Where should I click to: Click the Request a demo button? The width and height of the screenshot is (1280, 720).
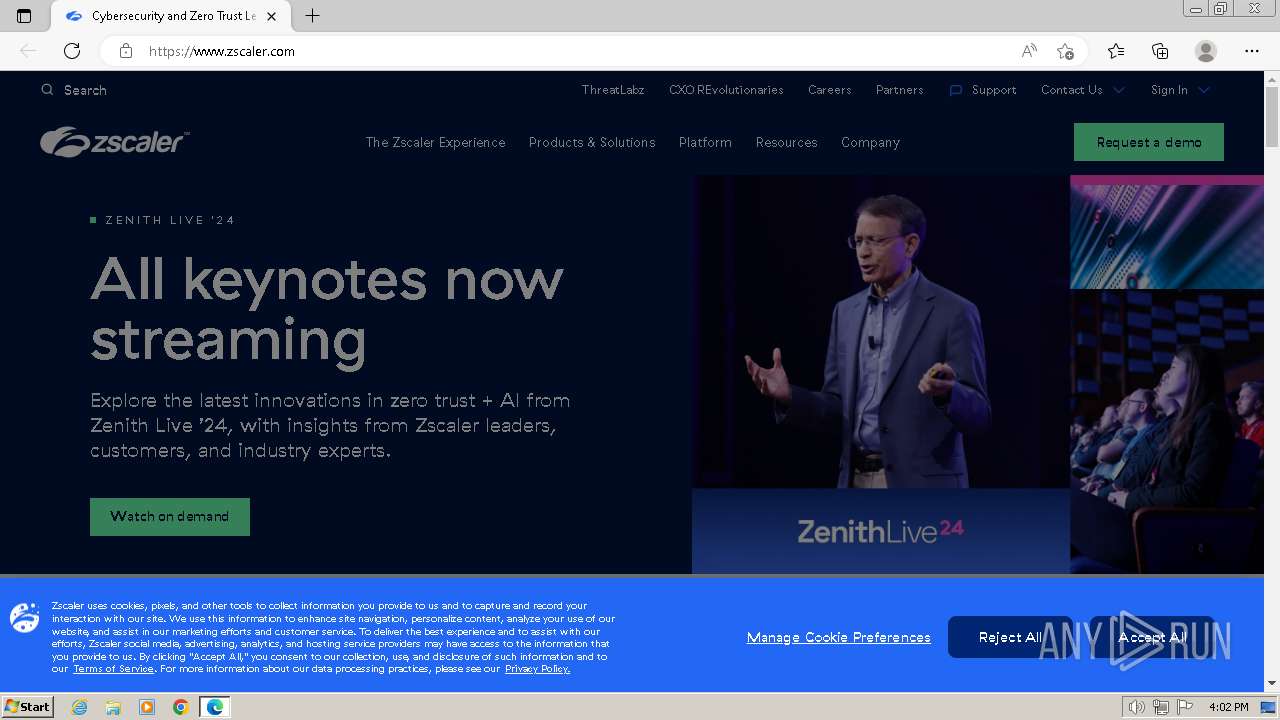1149,142
